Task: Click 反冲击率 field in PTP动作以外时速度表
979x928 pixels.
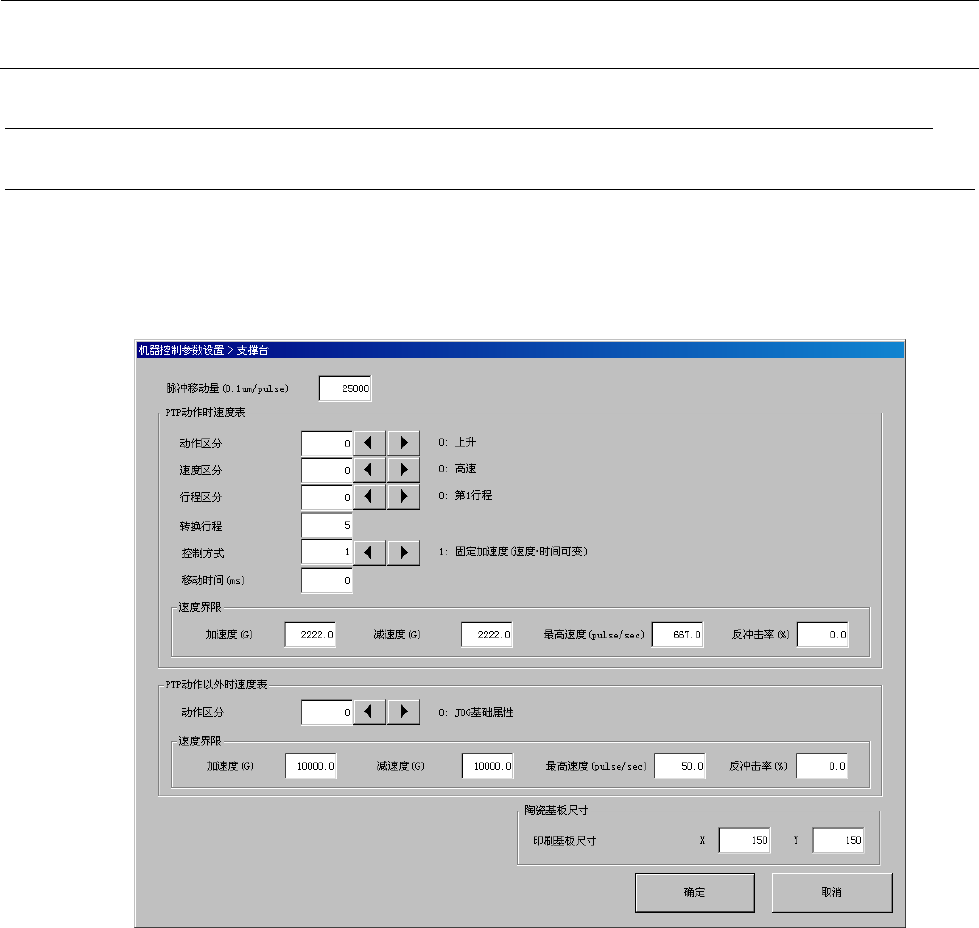Action: point(822,766)
